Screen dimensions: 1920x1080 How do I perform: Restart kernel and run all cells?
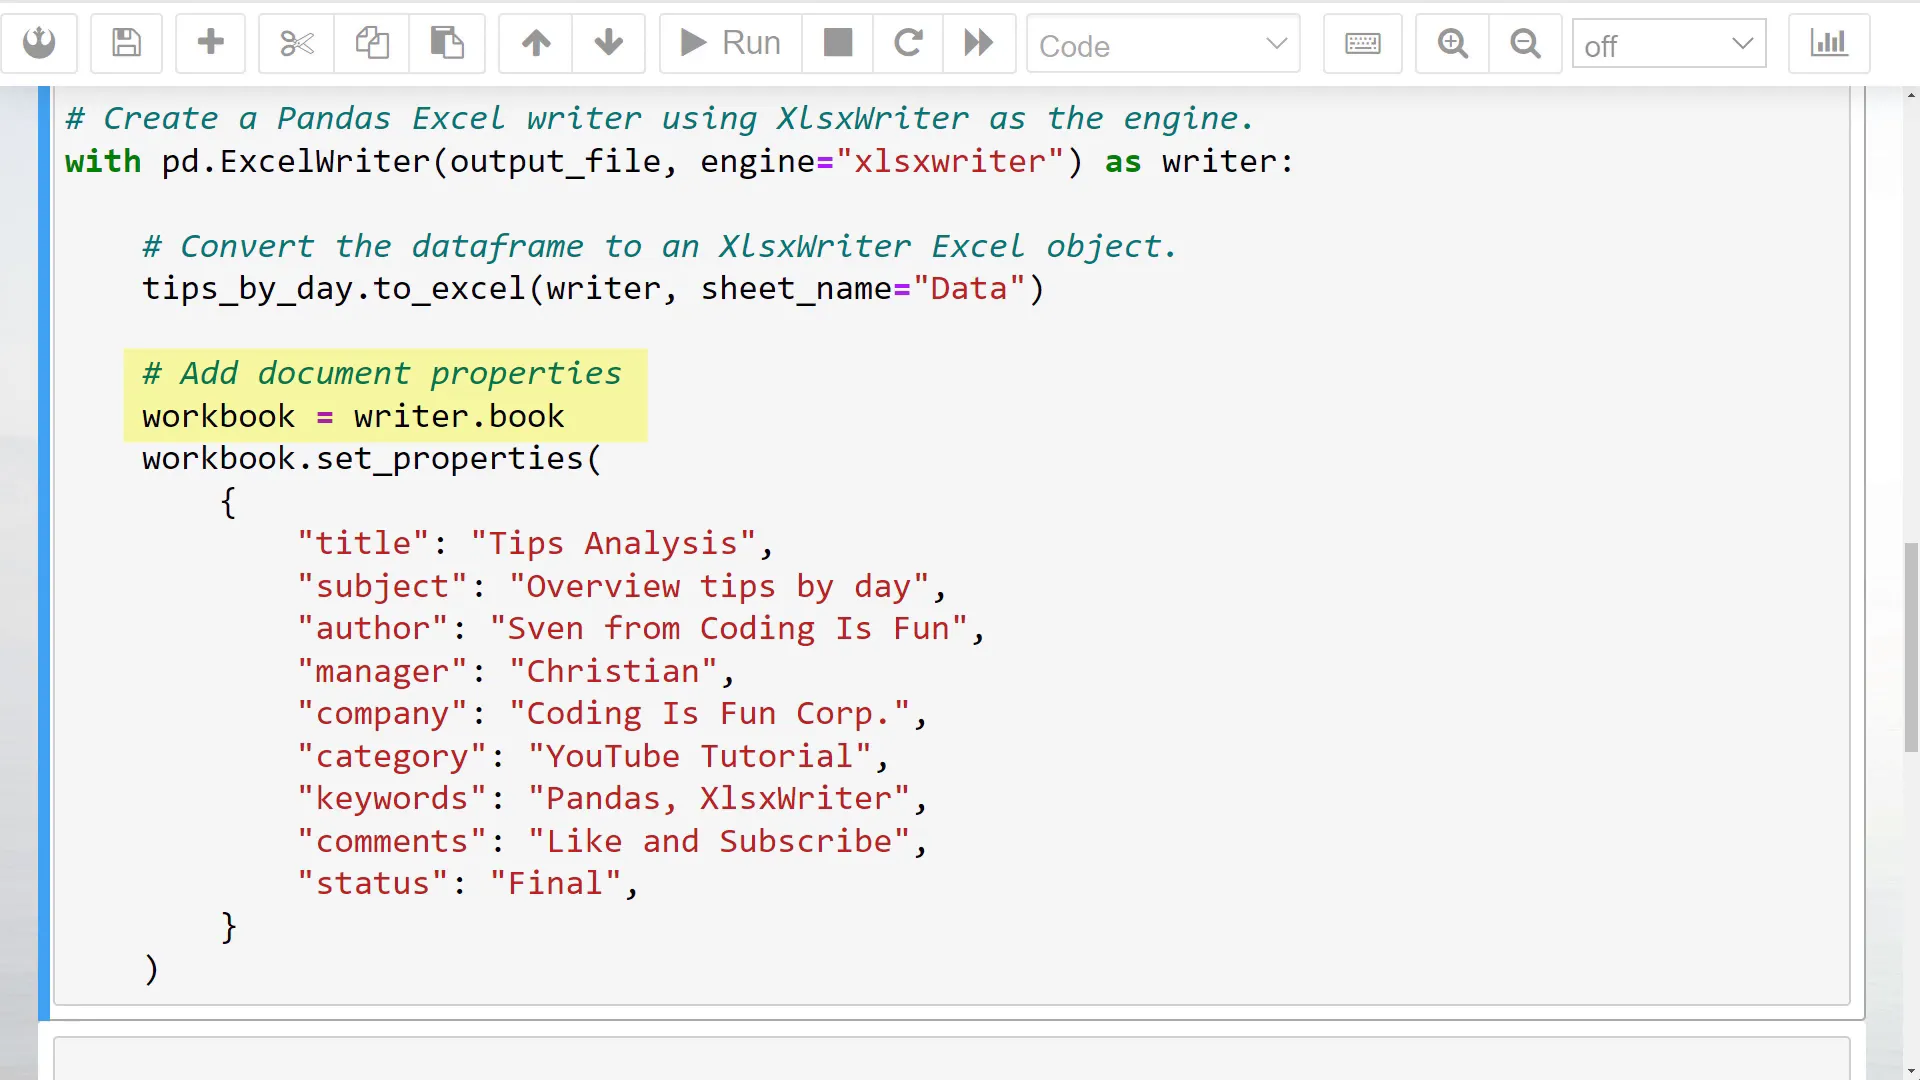pos(978,43)
